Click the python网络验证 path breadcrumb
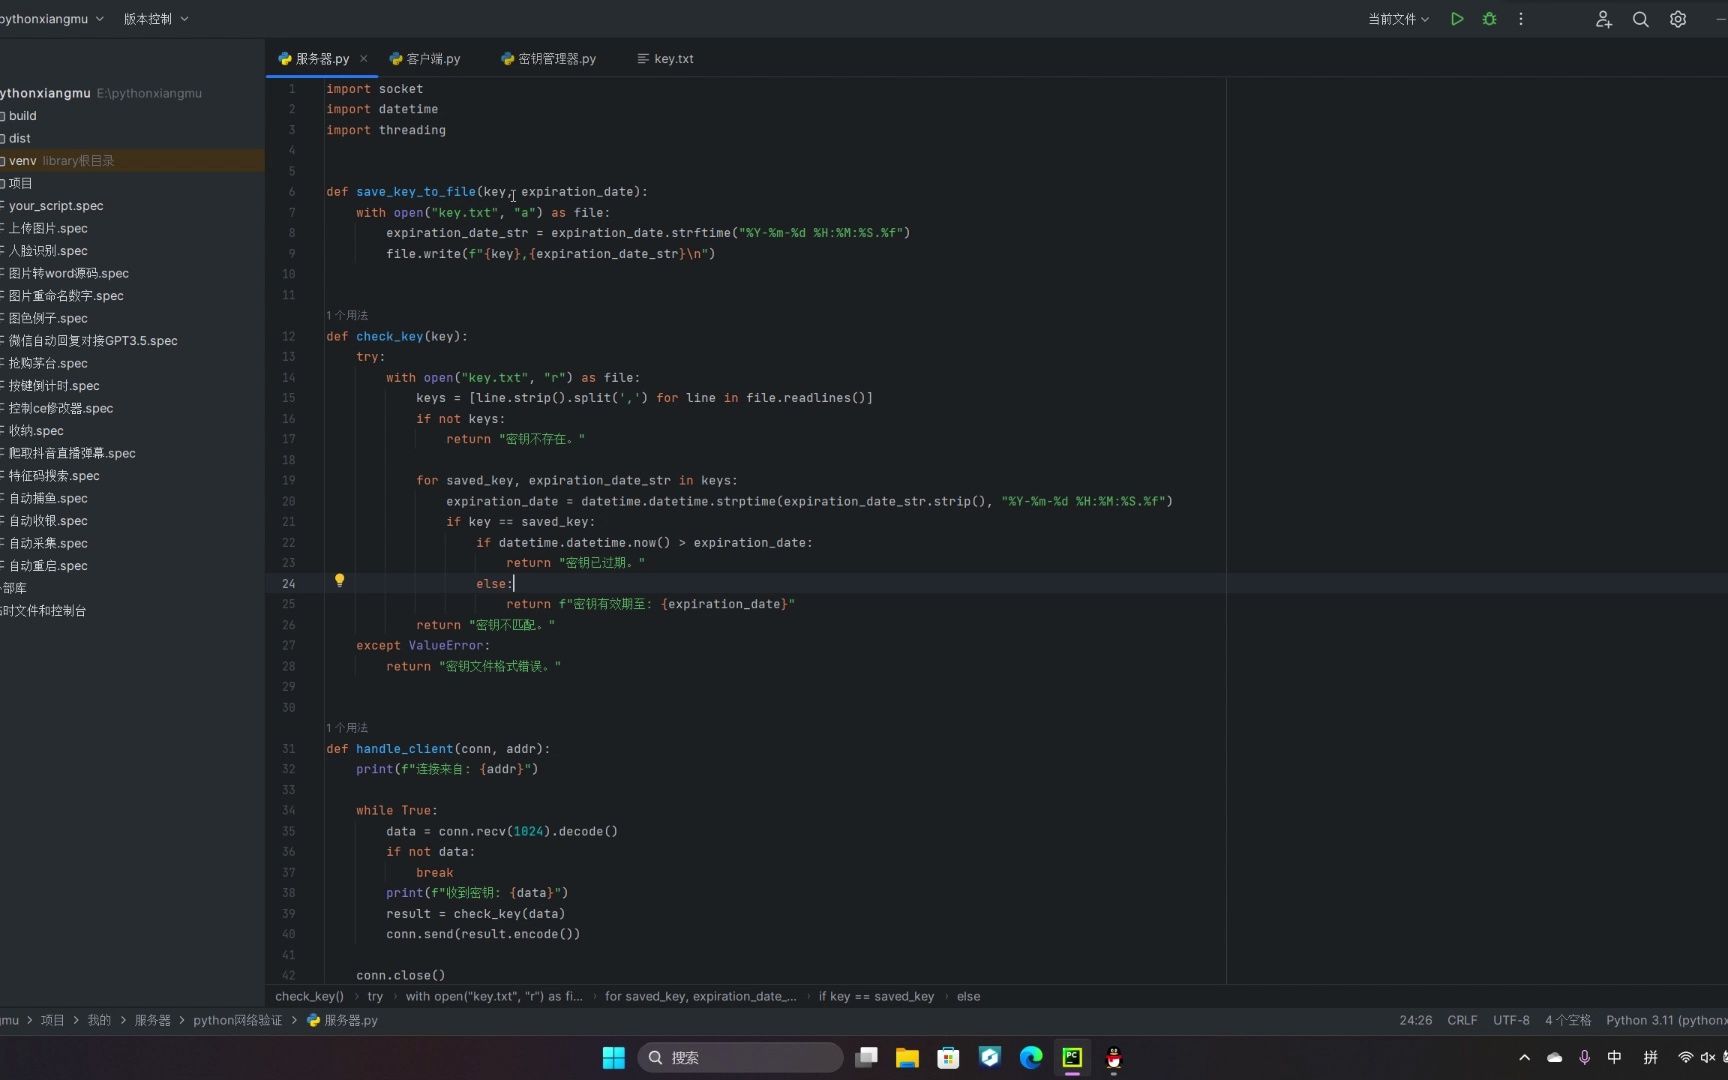This screenshot has width=1728, height=1080. point(238,1020)
